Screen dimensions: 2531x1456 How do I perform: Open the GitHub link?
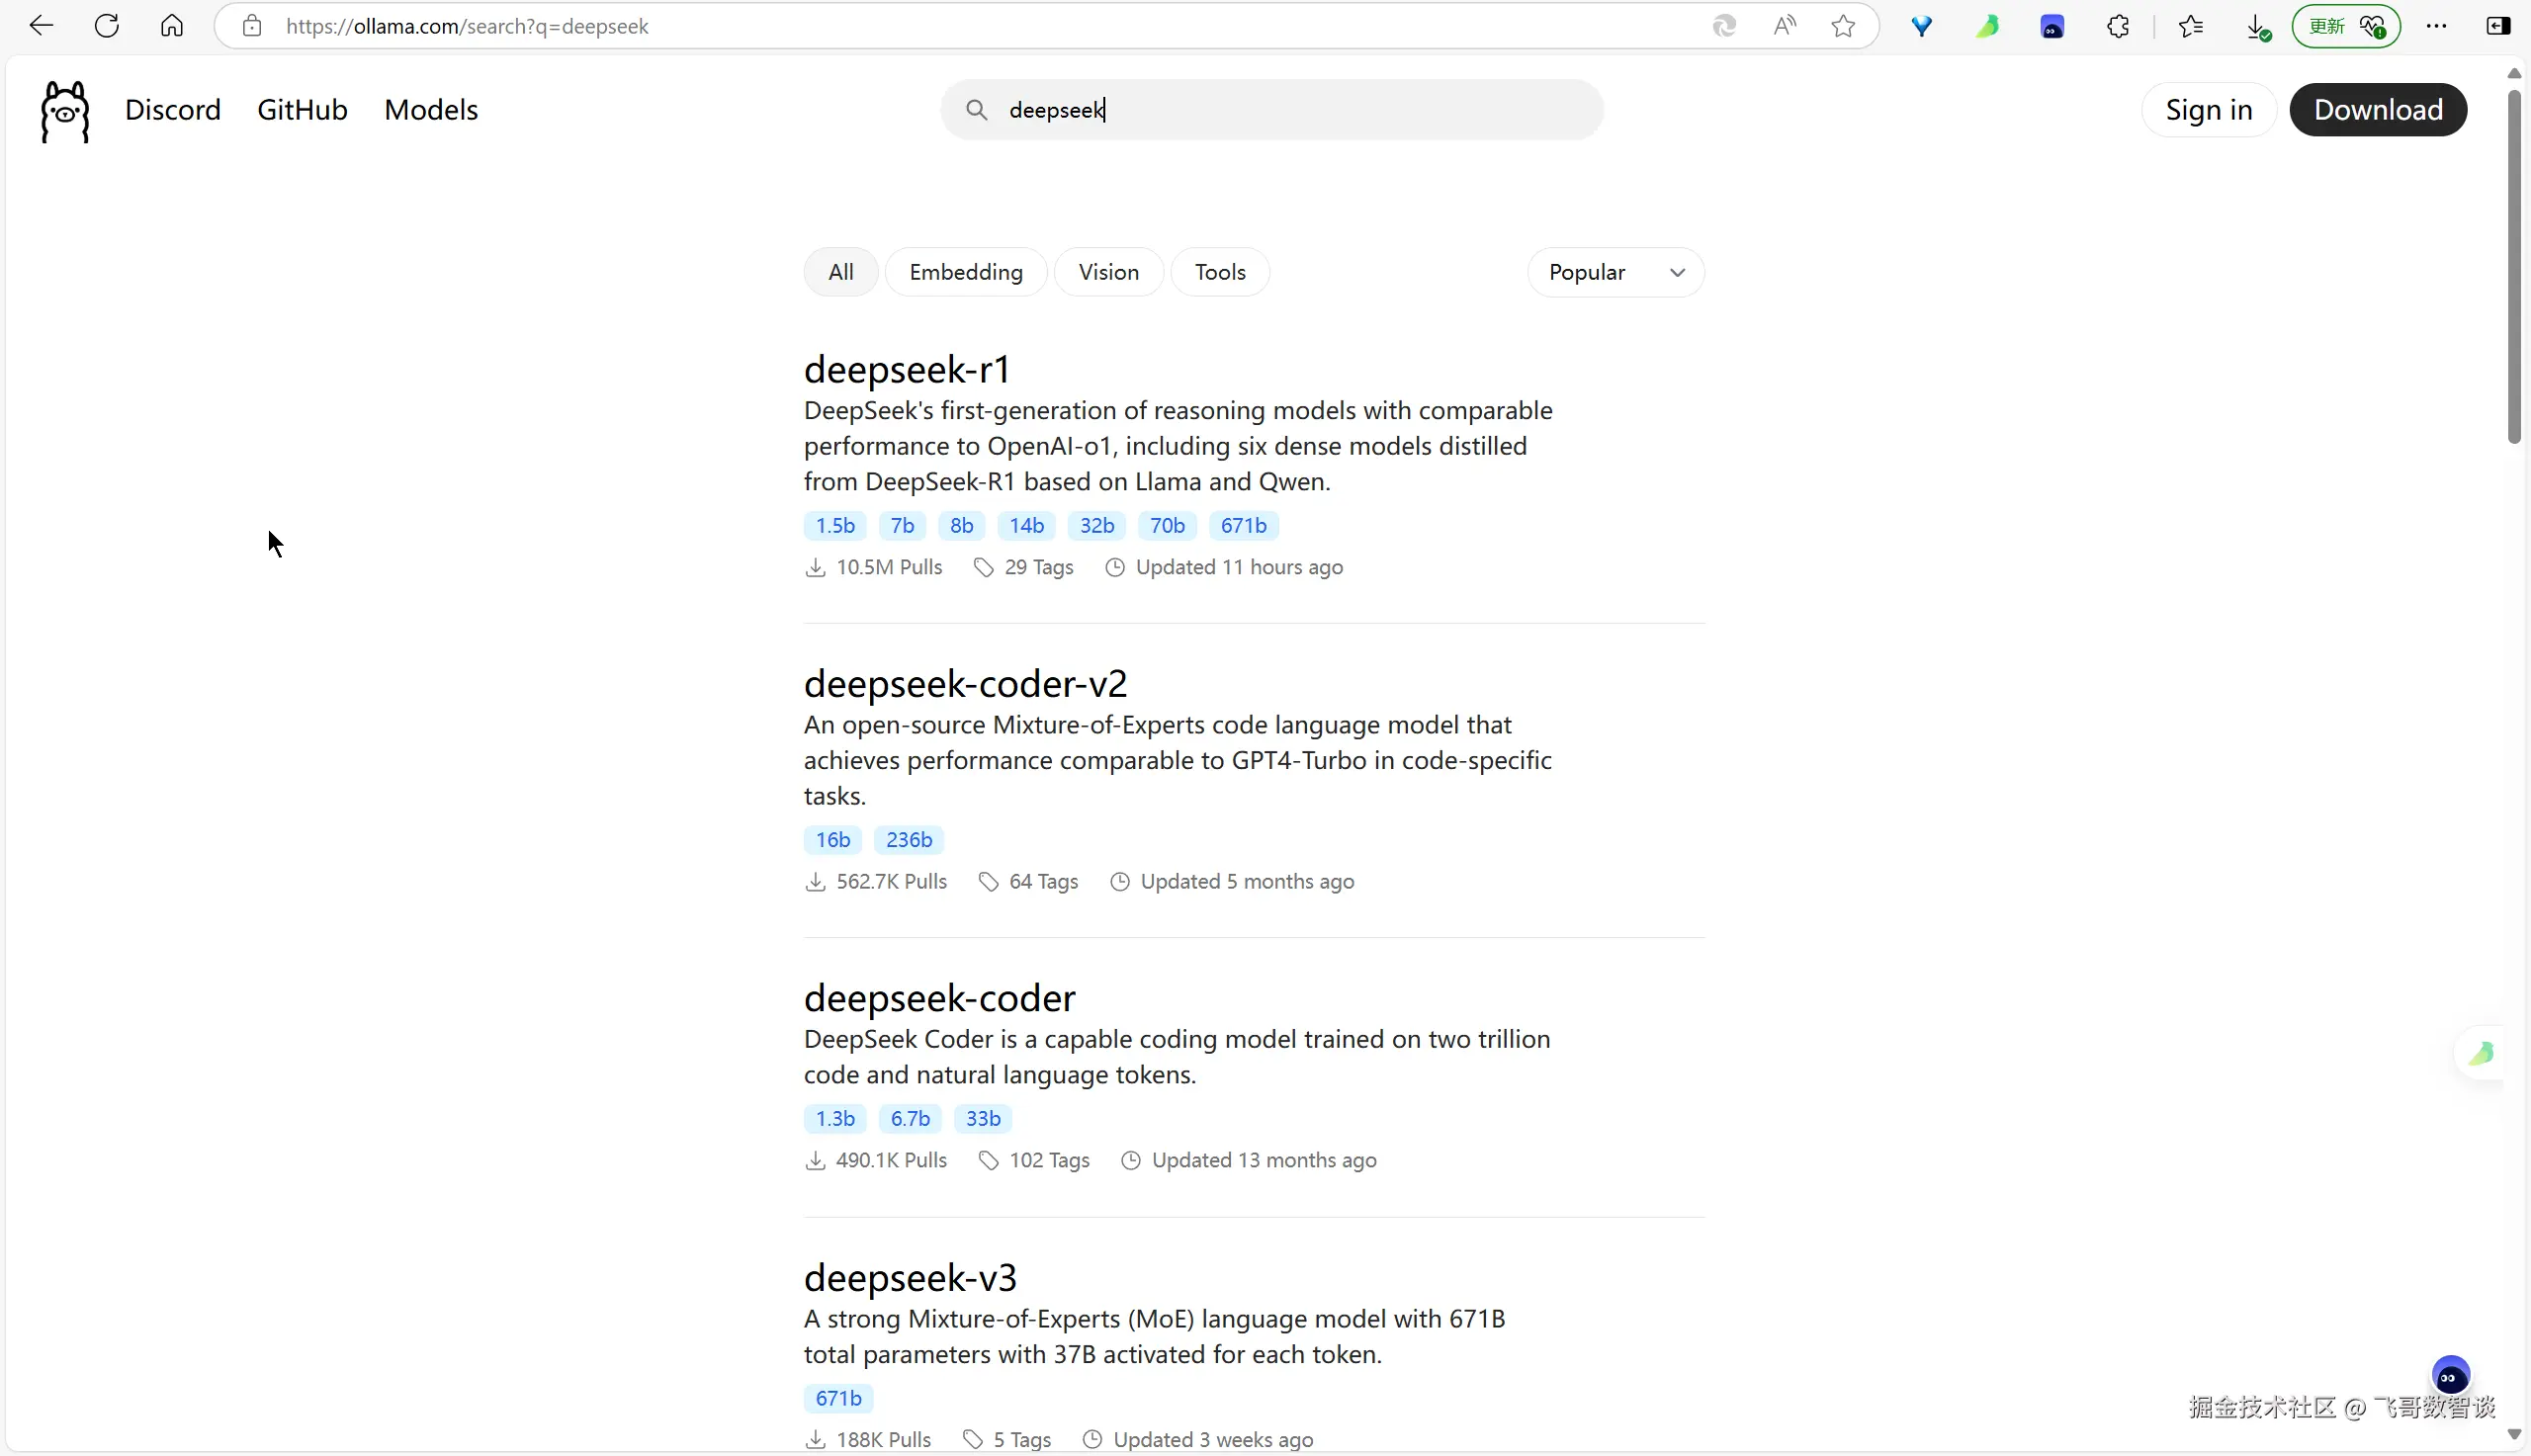tap(302, 110)
